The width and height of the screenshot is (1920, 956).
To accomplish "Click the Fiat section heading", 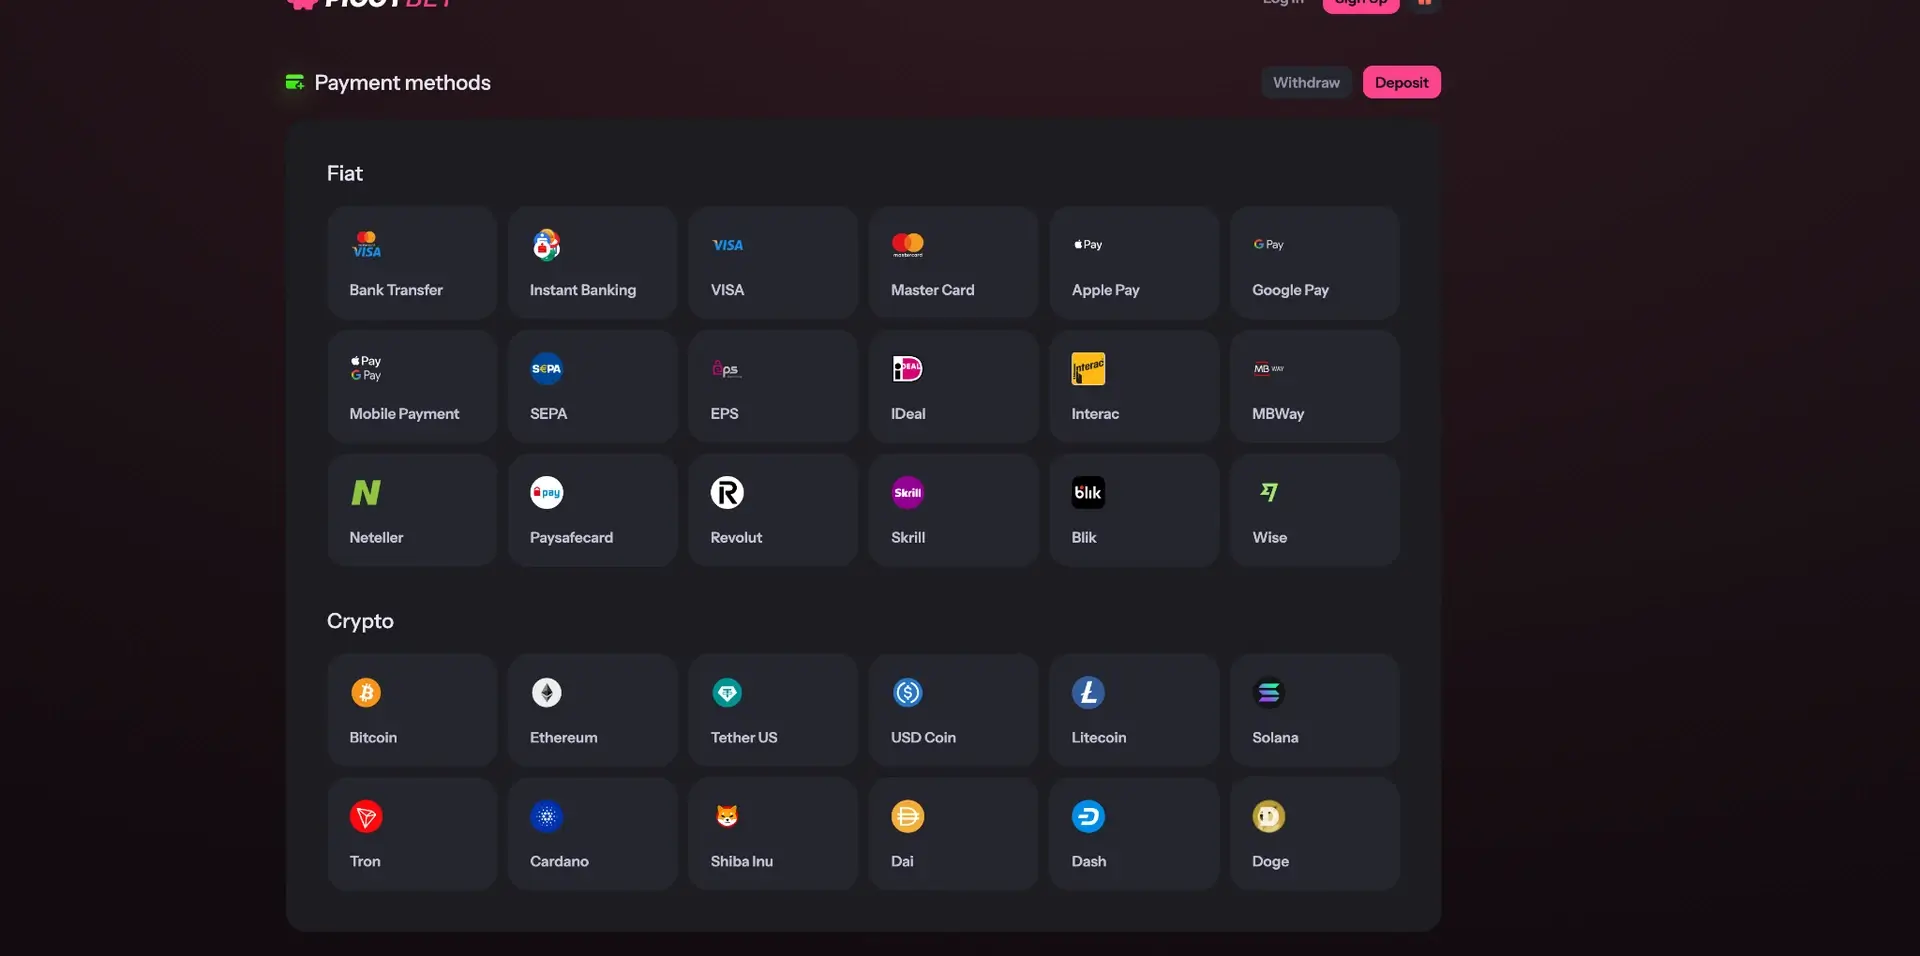I will 344,173.
